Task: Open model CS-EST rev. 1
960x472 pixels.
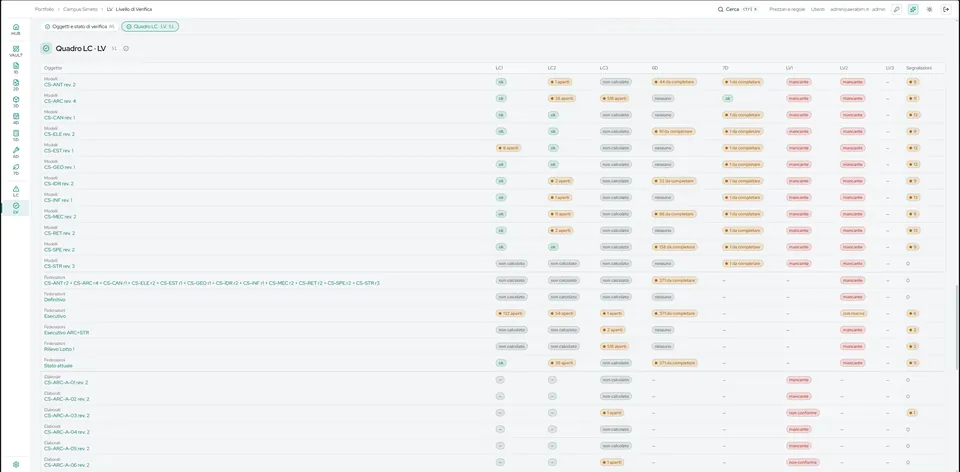Action: point(59,151)
